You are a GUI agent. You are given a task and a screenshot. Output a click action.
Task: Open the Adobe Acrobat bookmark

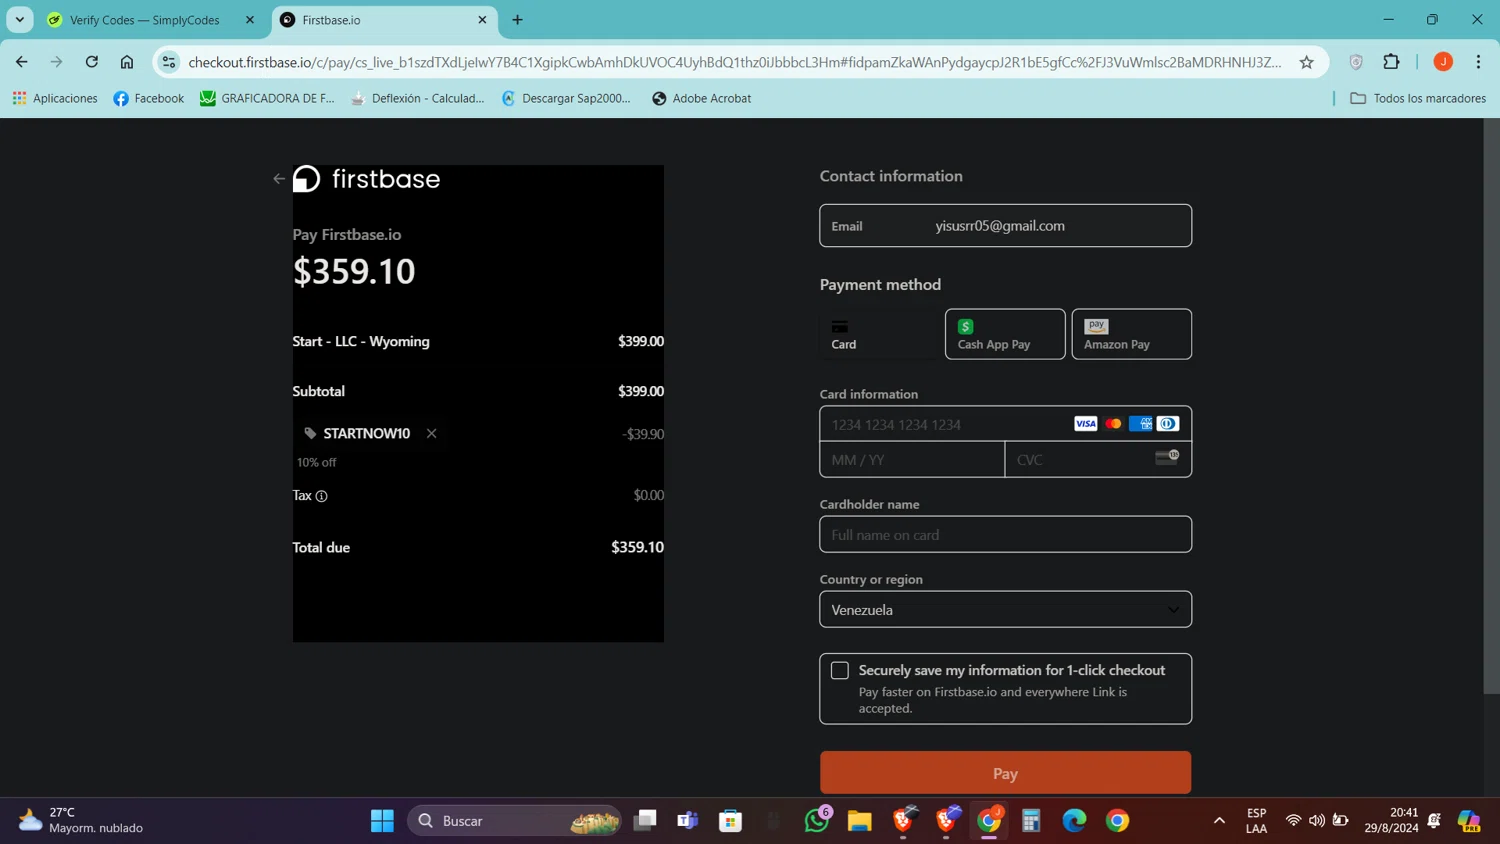(701, 98)
